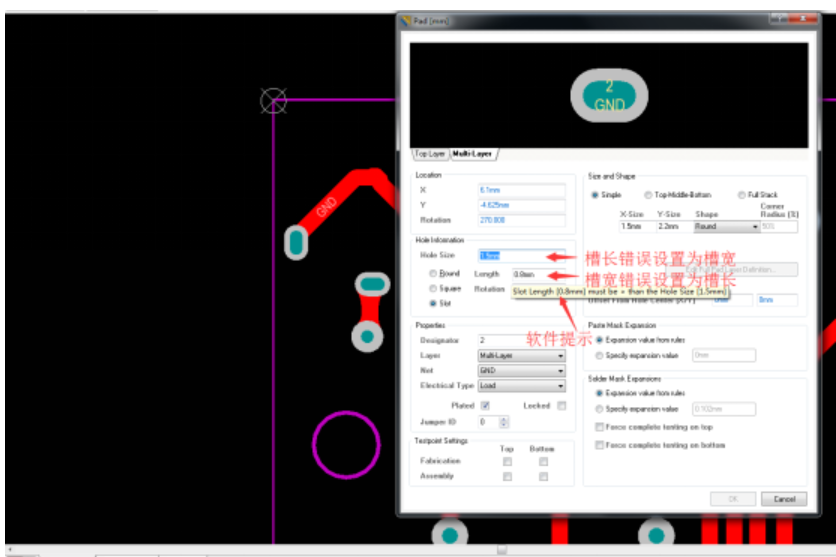Image resolution: width=836 pixels, height=557 pixels.
Task: Click the Cancel button
Action: tap(784, 499)
